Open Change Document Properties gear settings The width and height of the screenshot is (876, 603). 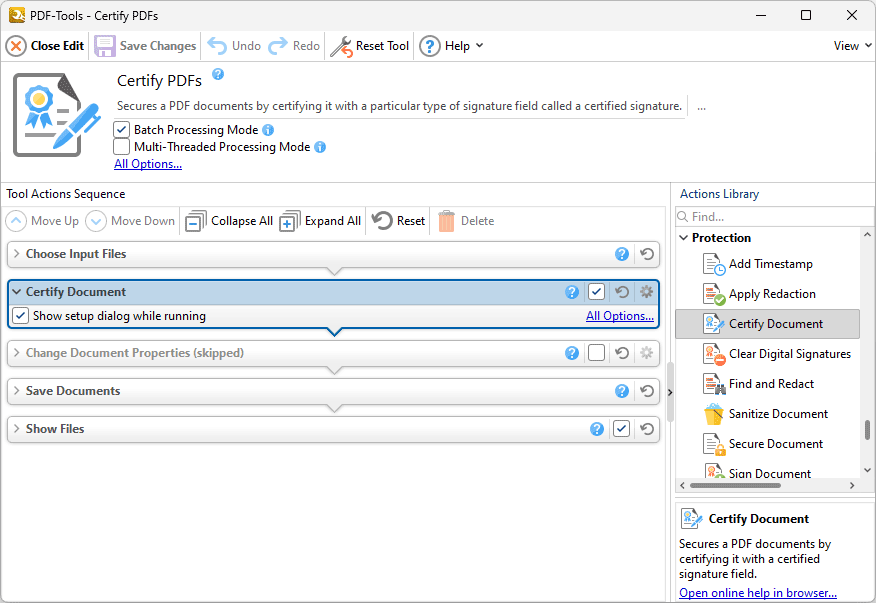pos(646,353)
